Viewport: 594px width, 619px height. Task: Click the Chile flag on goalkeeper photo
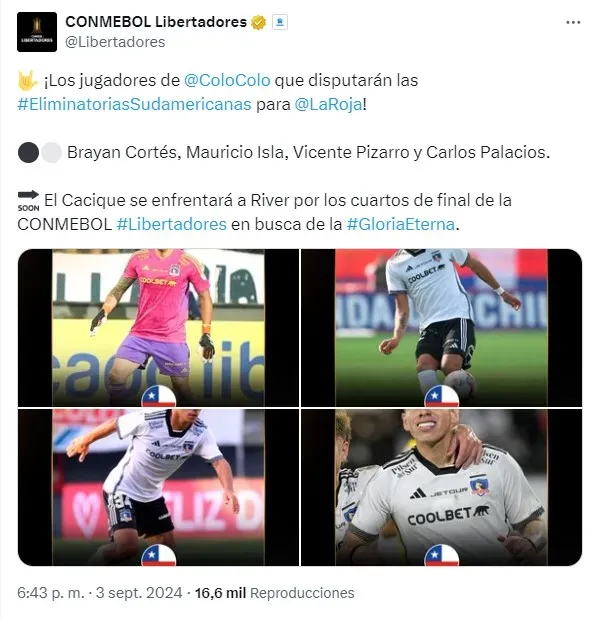(x=159, y=396)
